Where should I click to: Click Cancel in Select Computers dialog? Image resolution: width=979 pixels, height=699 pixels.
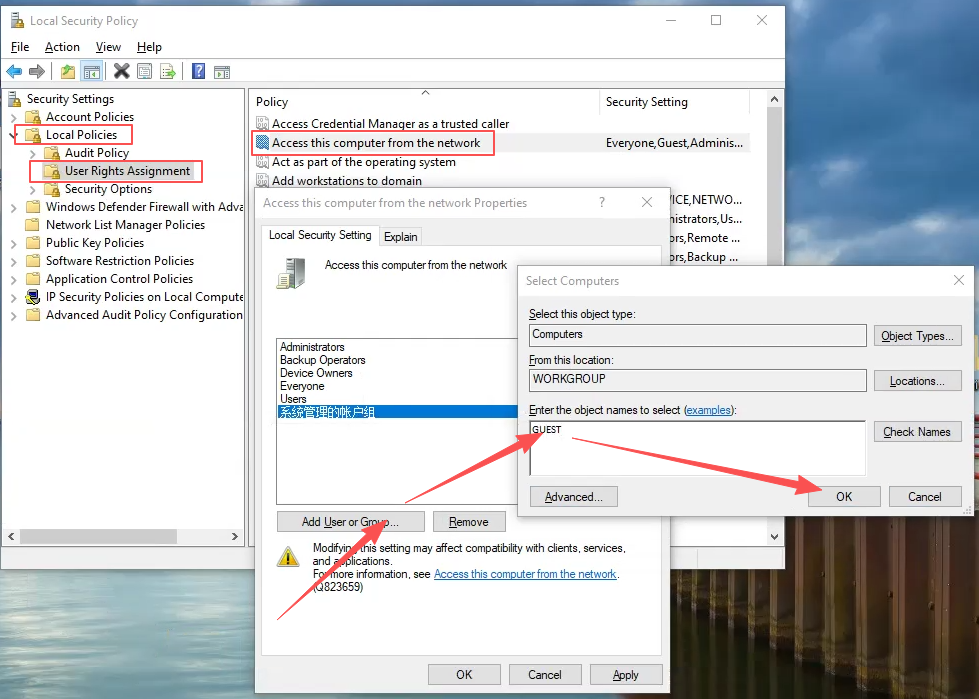(x=925, y=497)
